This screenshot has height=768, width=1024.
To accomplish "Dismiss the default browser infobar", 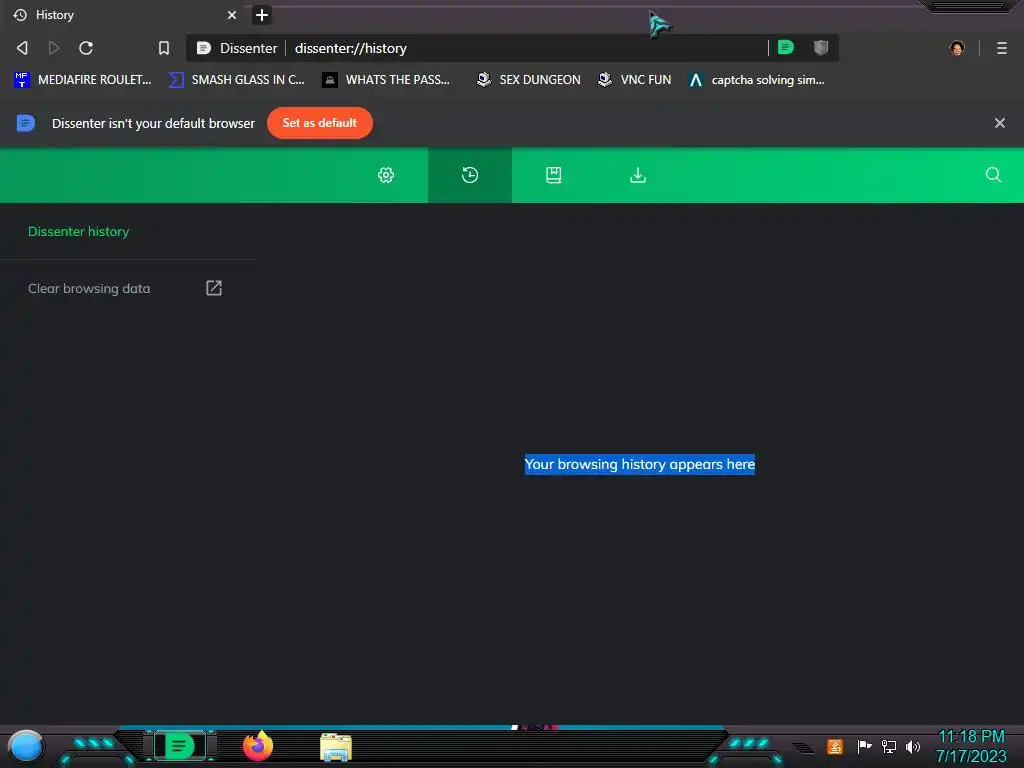I will tap(999, 123).
